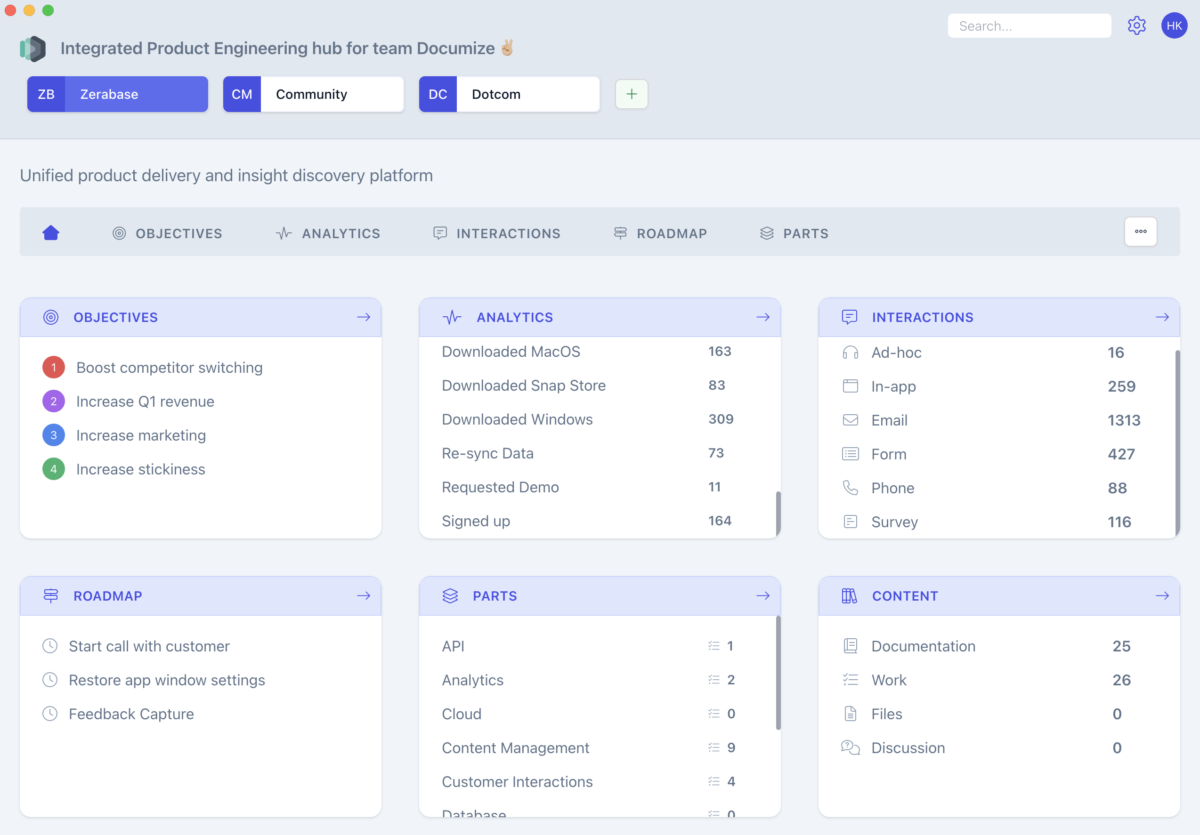Click the home icon in the navigation bar

pyautogui.click(x=50, y=232)
